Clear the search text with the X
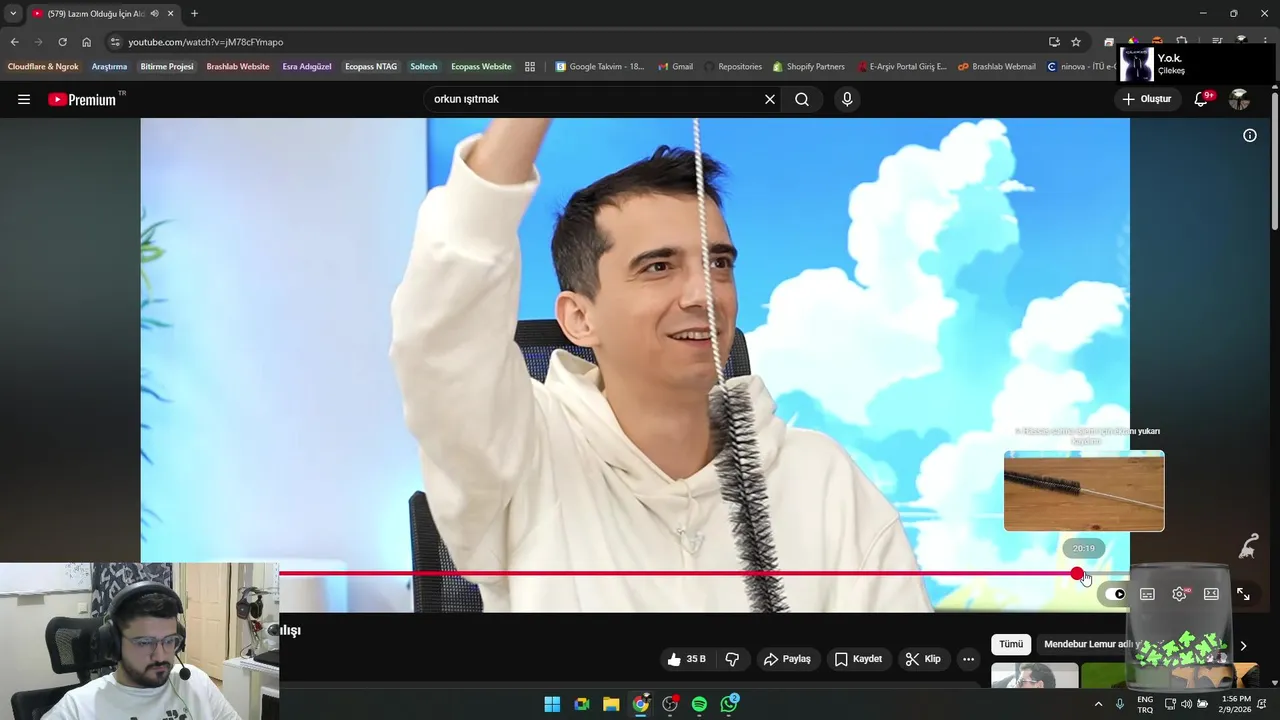Screen dimensions: 1280x720 pos(770,99)
